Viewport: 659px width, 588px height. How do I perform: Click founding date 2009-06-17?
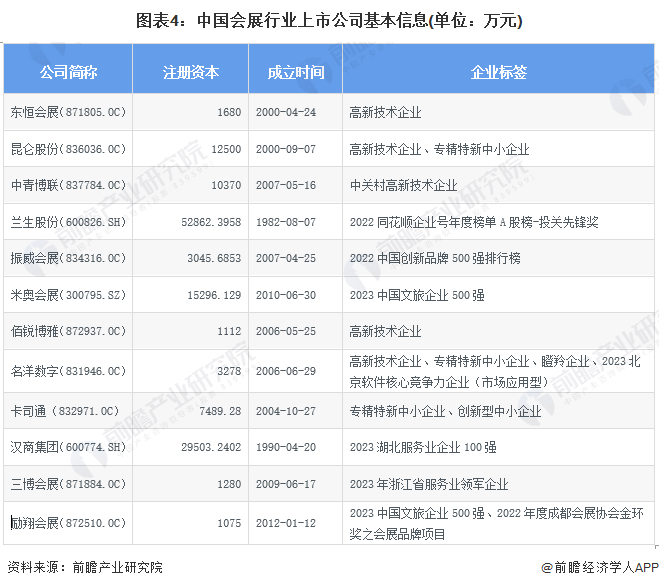(286, 484)
